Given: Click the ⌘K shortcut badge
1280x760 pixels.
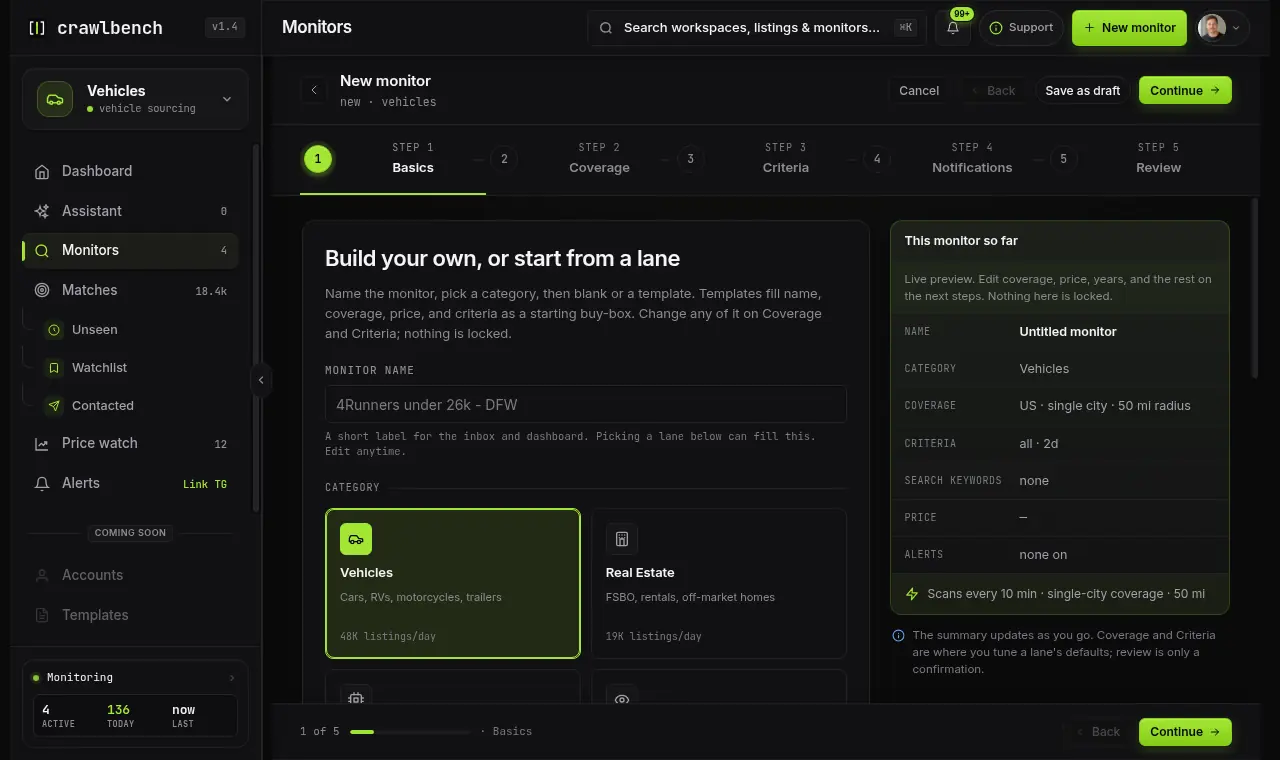Looking at the screenshot, I should (905, 28).
